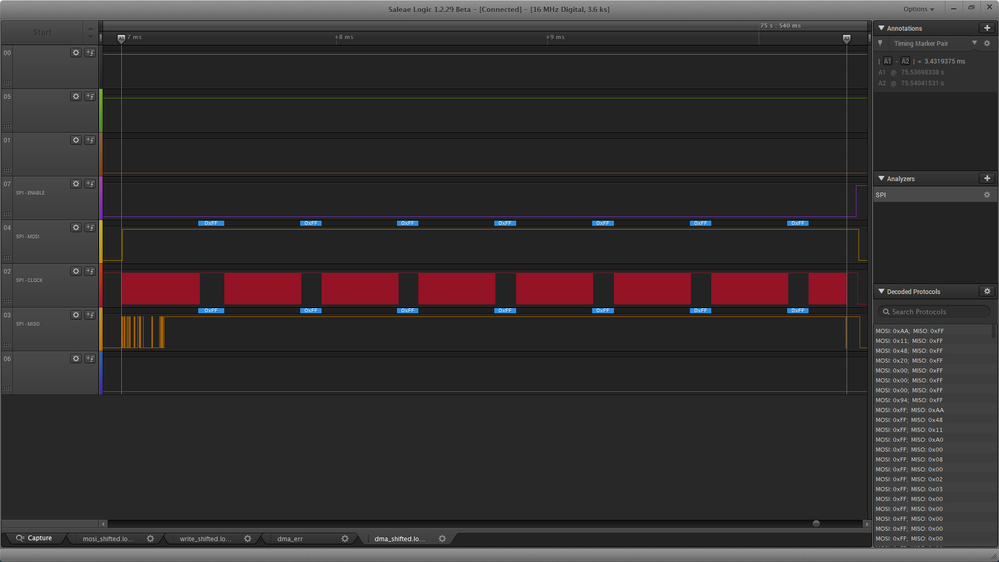Open settings gear for dma_shifted tab
The height and width of the screenshot is (562, 999).
[x=442, y=538]
